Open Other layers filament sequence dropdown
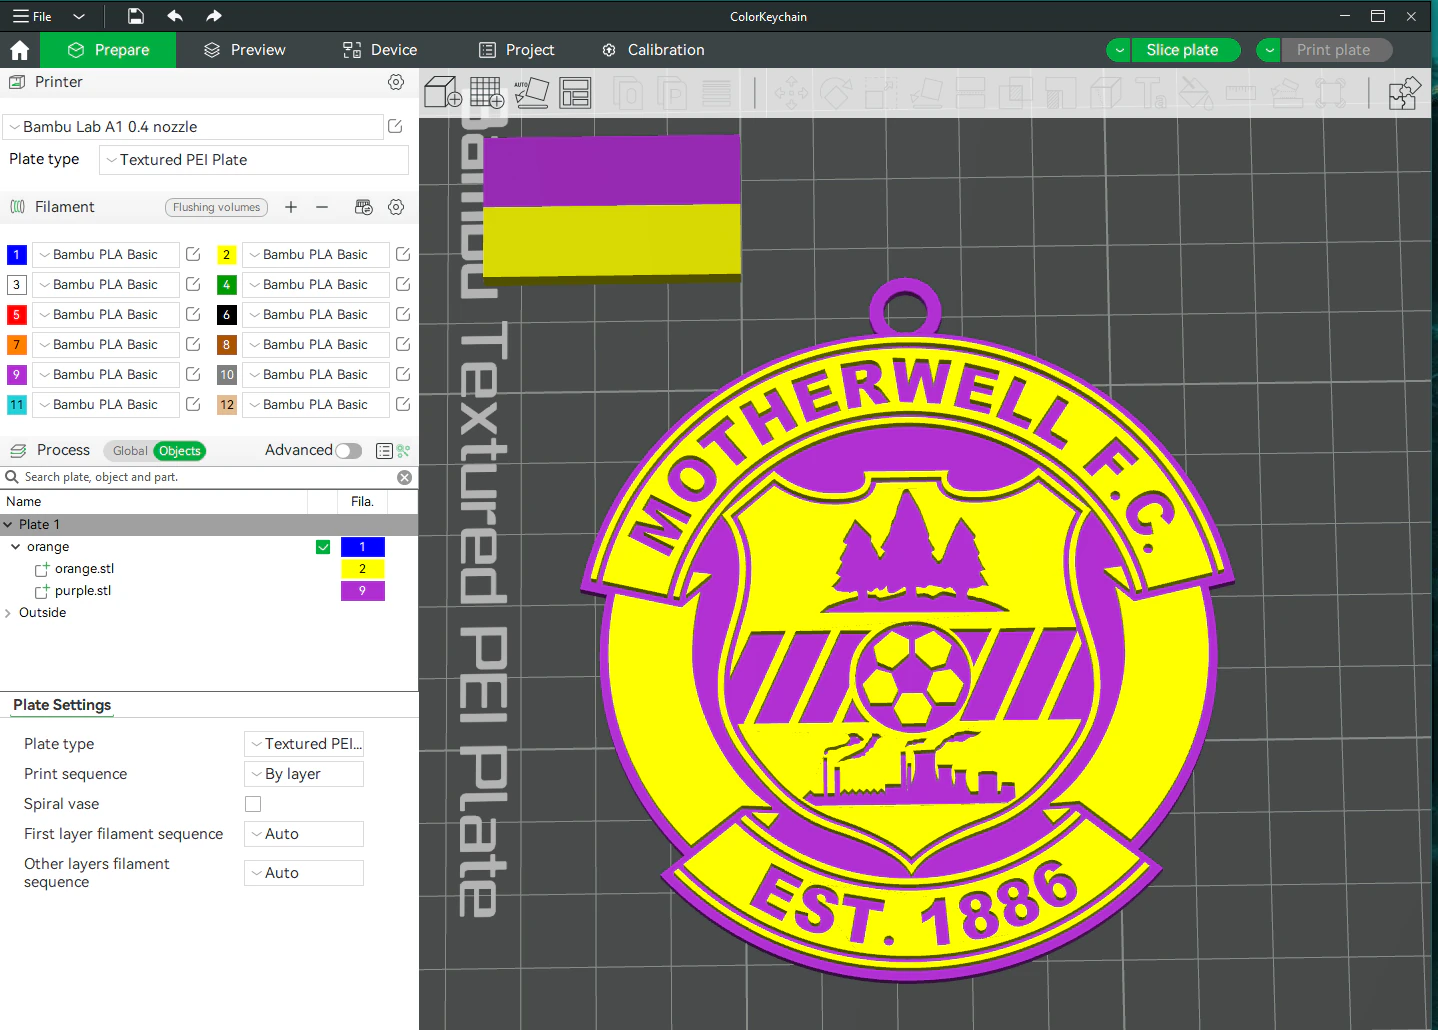The width and height of the screenshot is (1438, 1030). click(x=304, y=873)
